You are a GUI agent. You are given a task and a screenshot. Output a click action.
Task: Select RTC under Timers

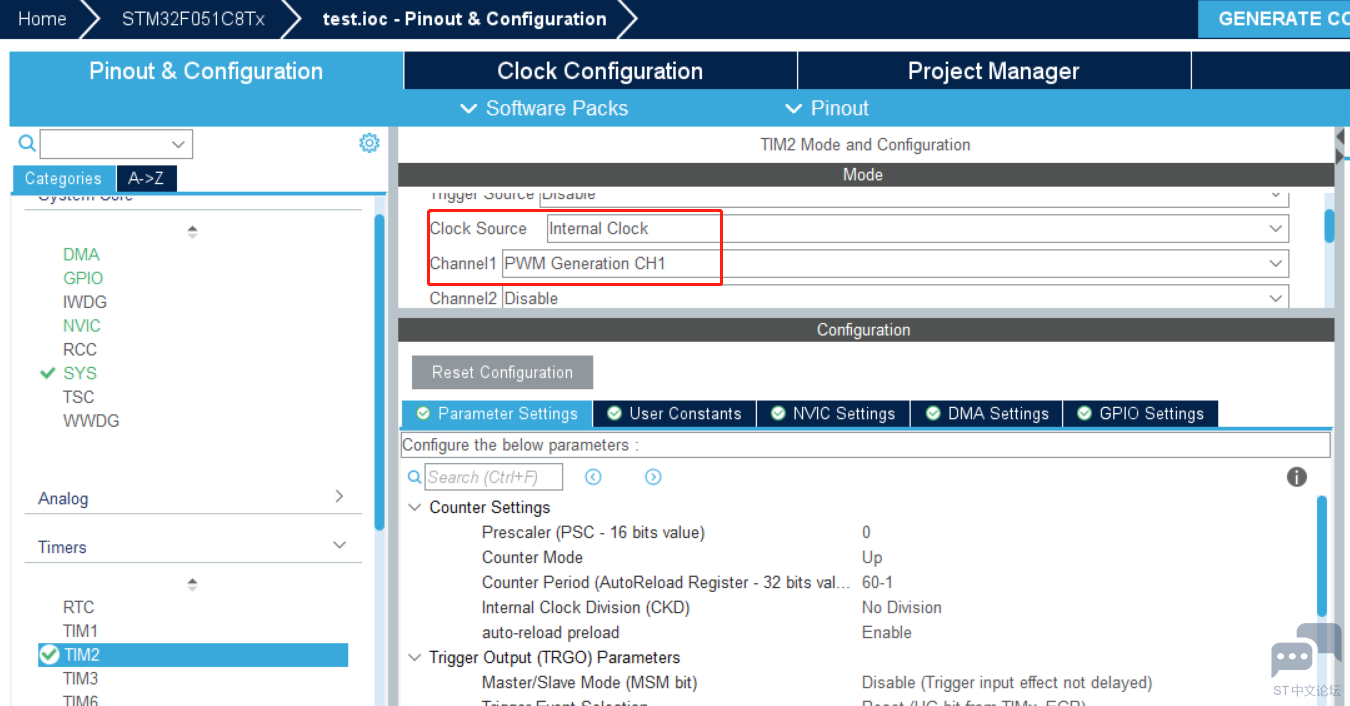[79, 607]
